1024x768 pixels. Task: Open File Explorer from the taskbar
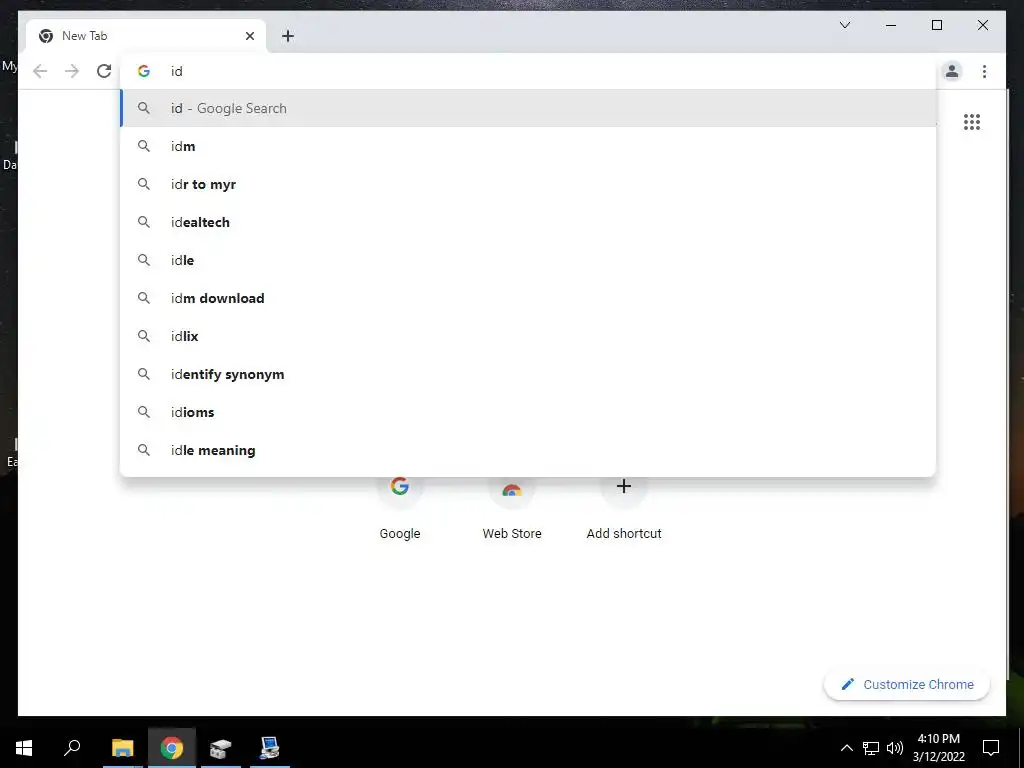click(x=122, y=748)
